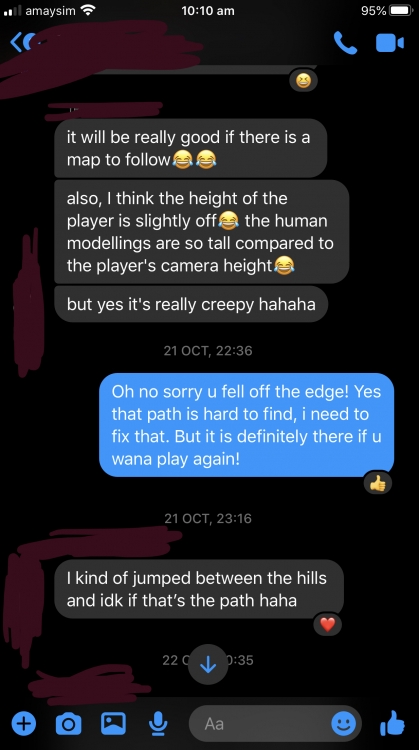
Task: Send a thumbs-up like
Action: click(x=393, y=723)
